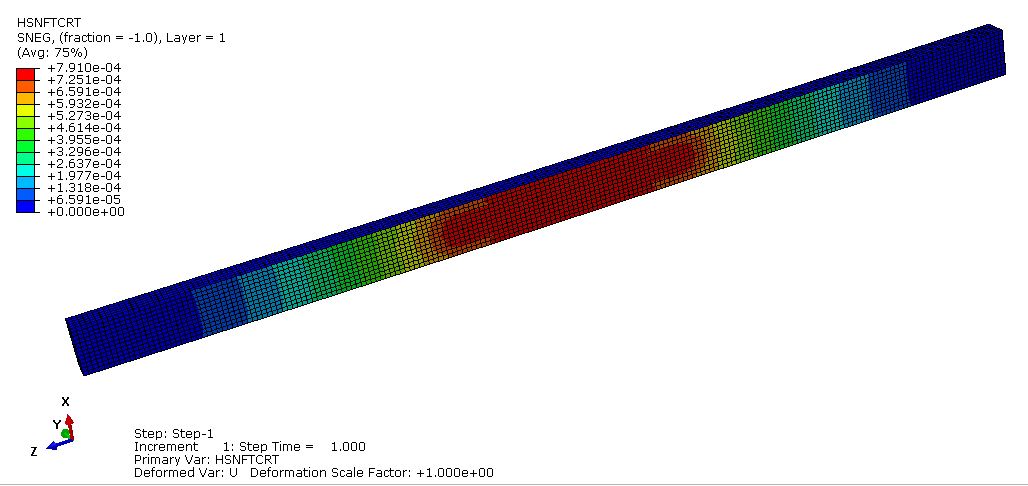The height and width of the screenshot is (486, 1028).
Task: Click the legend value +4.614e-04
Action: click(85, 127)
